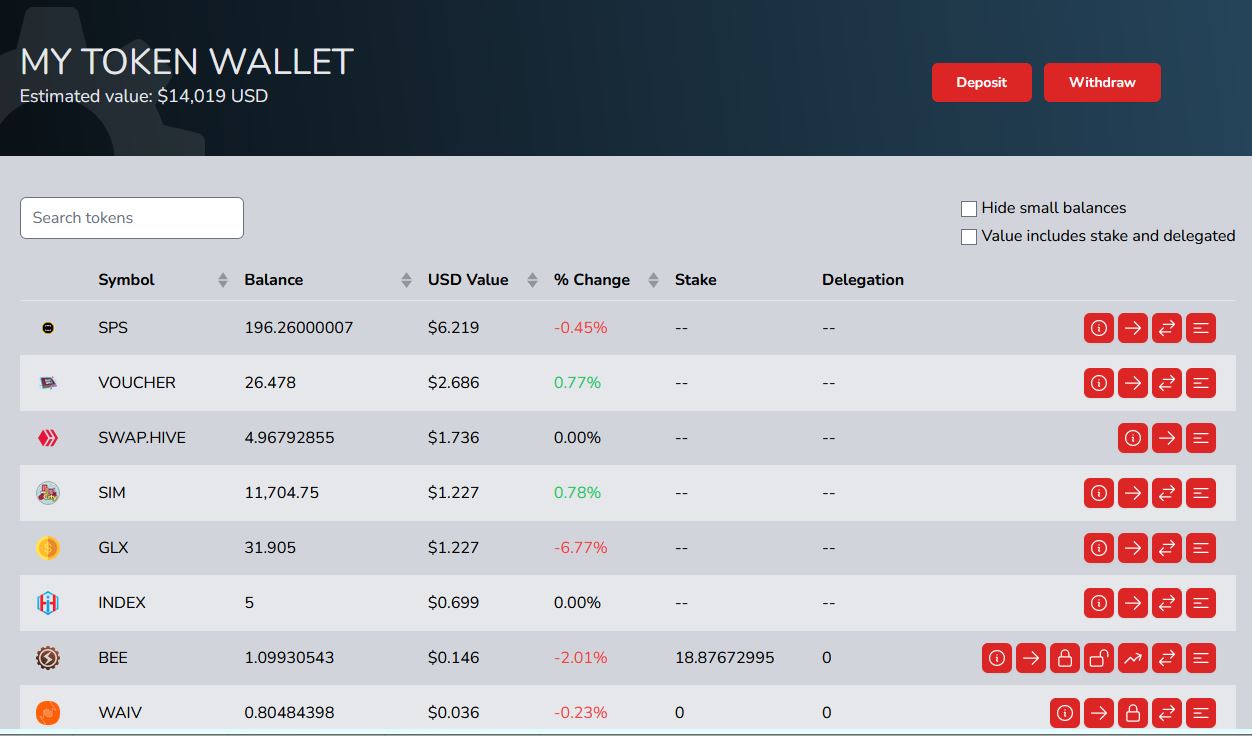The image size is (1252, 736).
Task: Open history lines icon for GLX
Action: (1201, 548)
